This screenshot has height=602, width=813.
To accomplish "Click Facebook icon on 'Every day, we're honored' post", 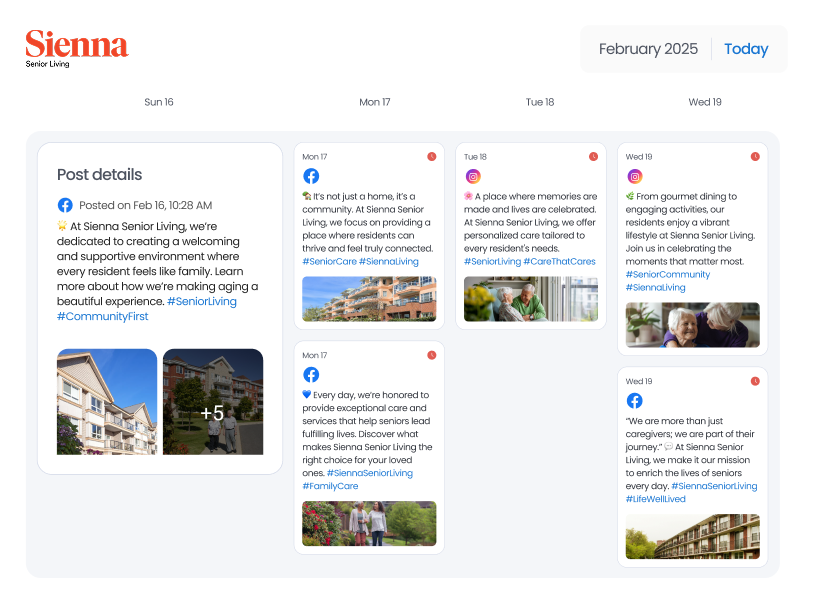I will [311, 374].
